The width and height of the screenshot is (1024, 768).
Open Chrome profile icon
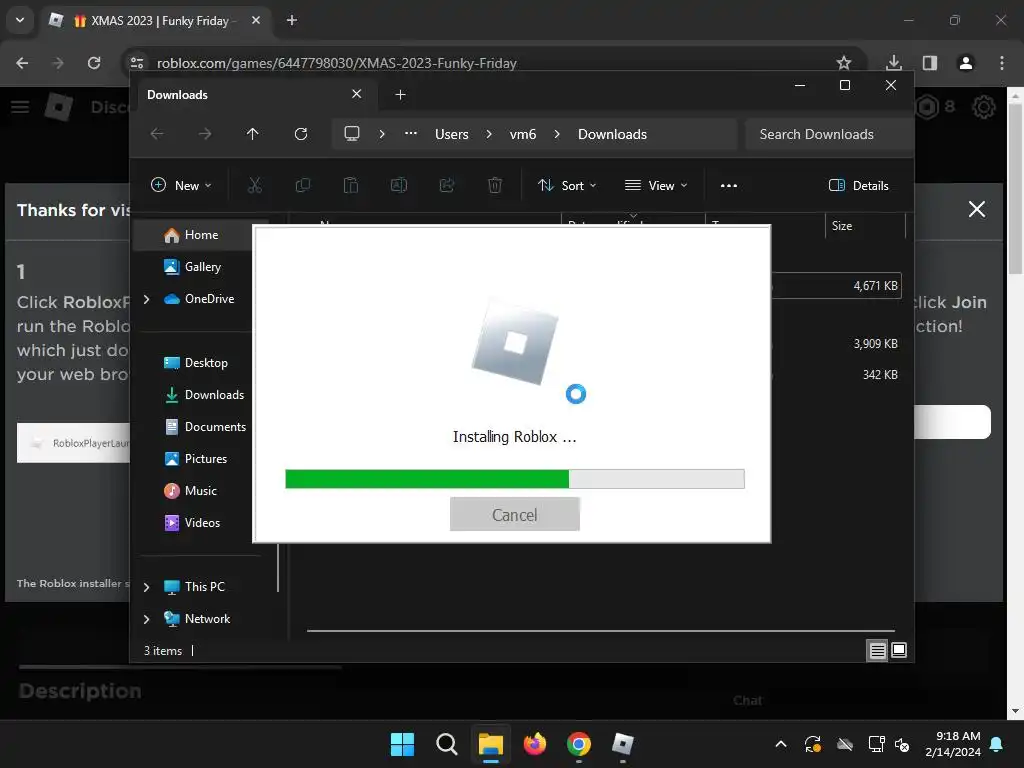[966, 63]
